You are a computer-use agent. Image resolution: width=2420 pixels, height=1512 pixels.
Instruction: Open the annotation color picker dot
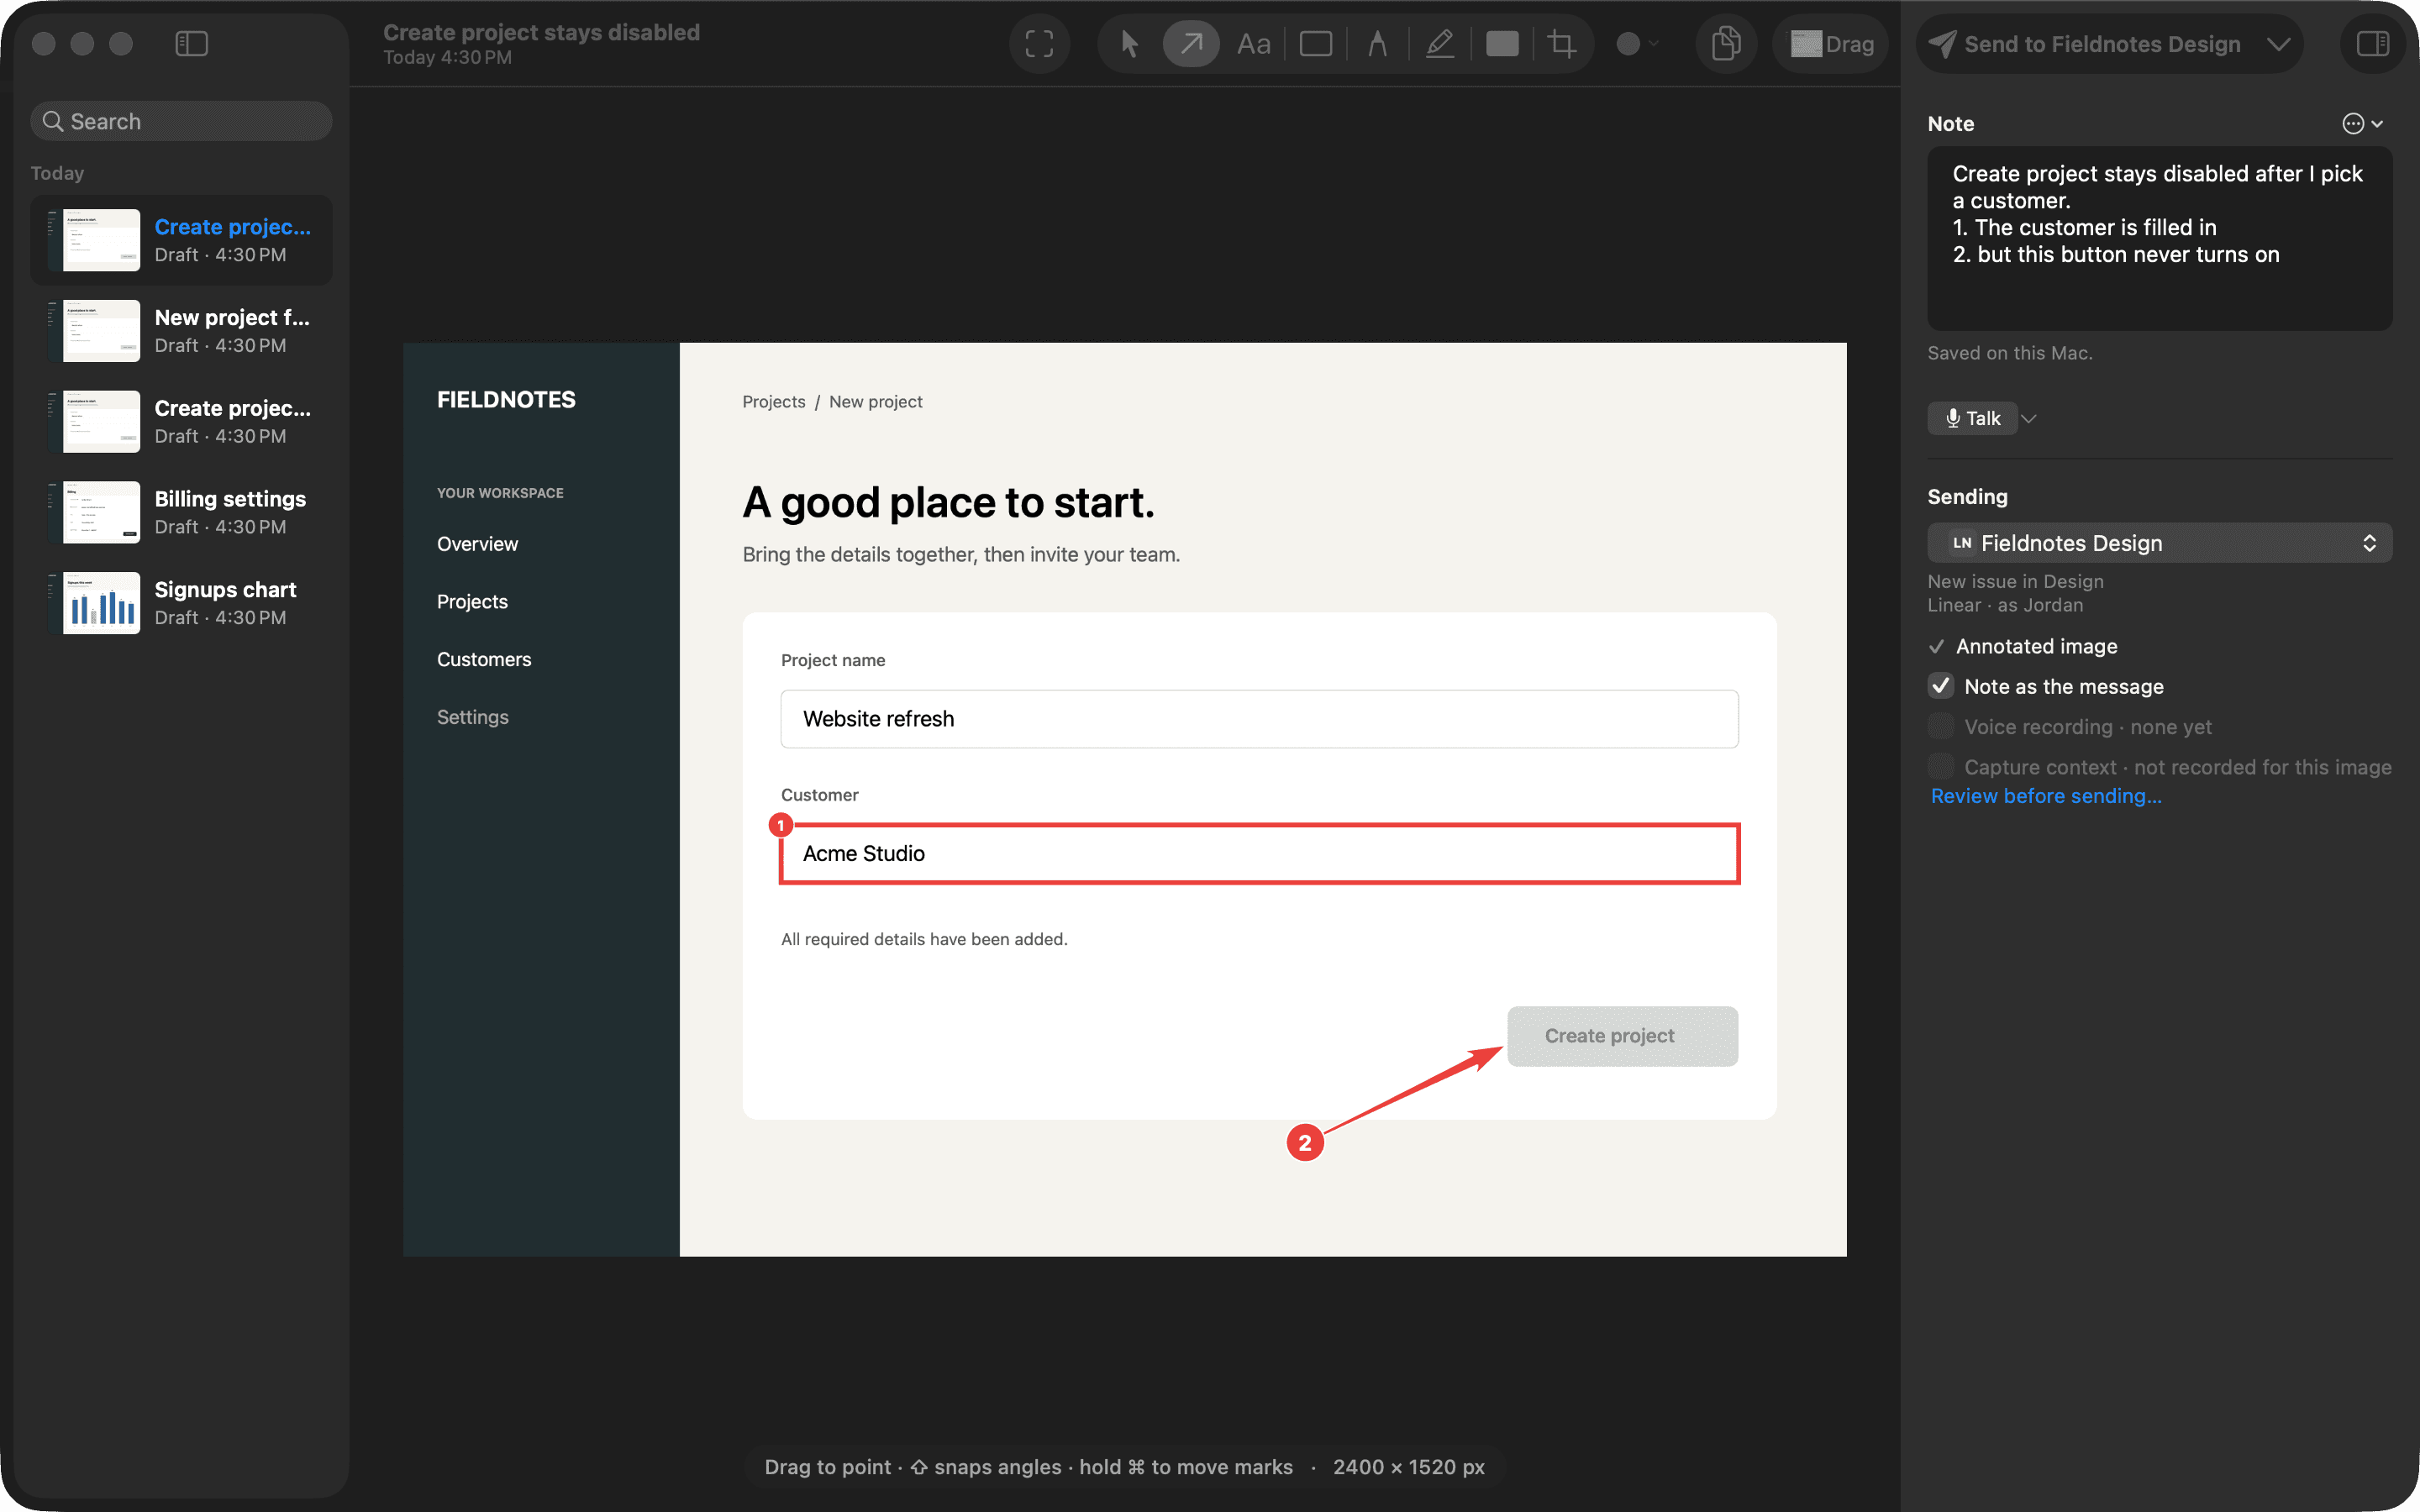pyautogui.click(x=1628, y=44)
